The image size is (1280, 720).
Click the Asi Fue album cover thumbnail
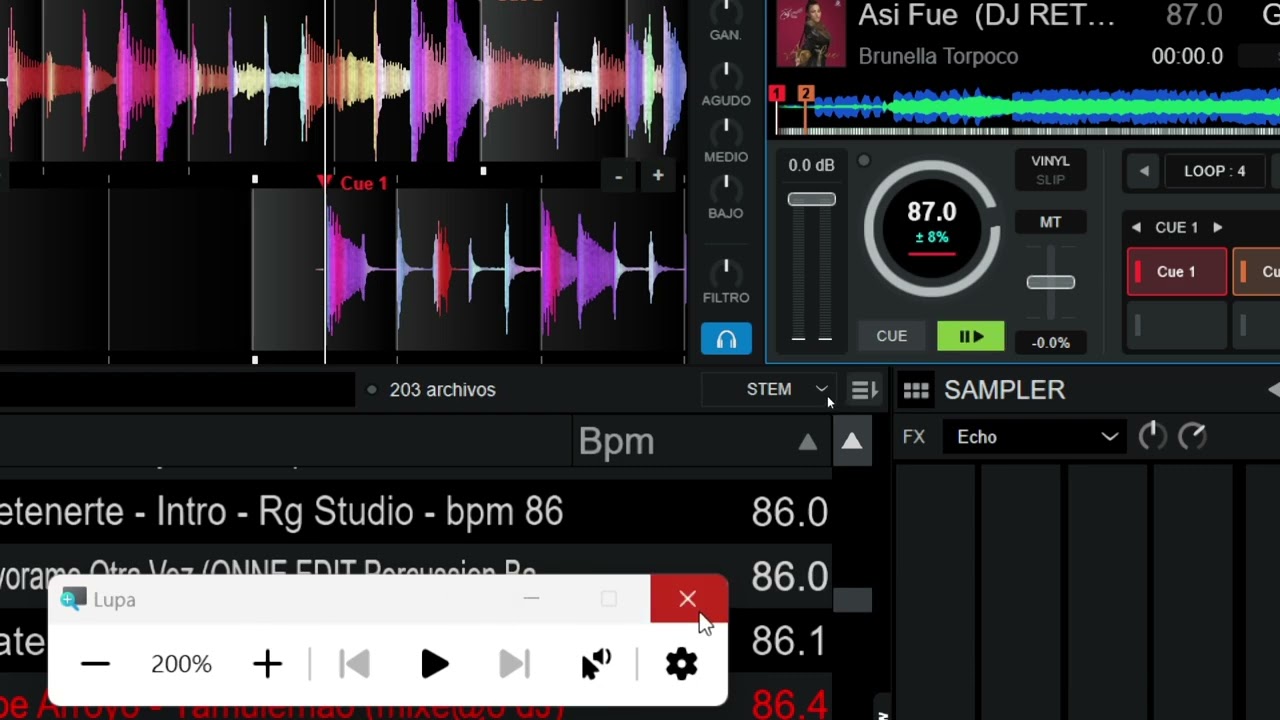(x=811, y=34)
